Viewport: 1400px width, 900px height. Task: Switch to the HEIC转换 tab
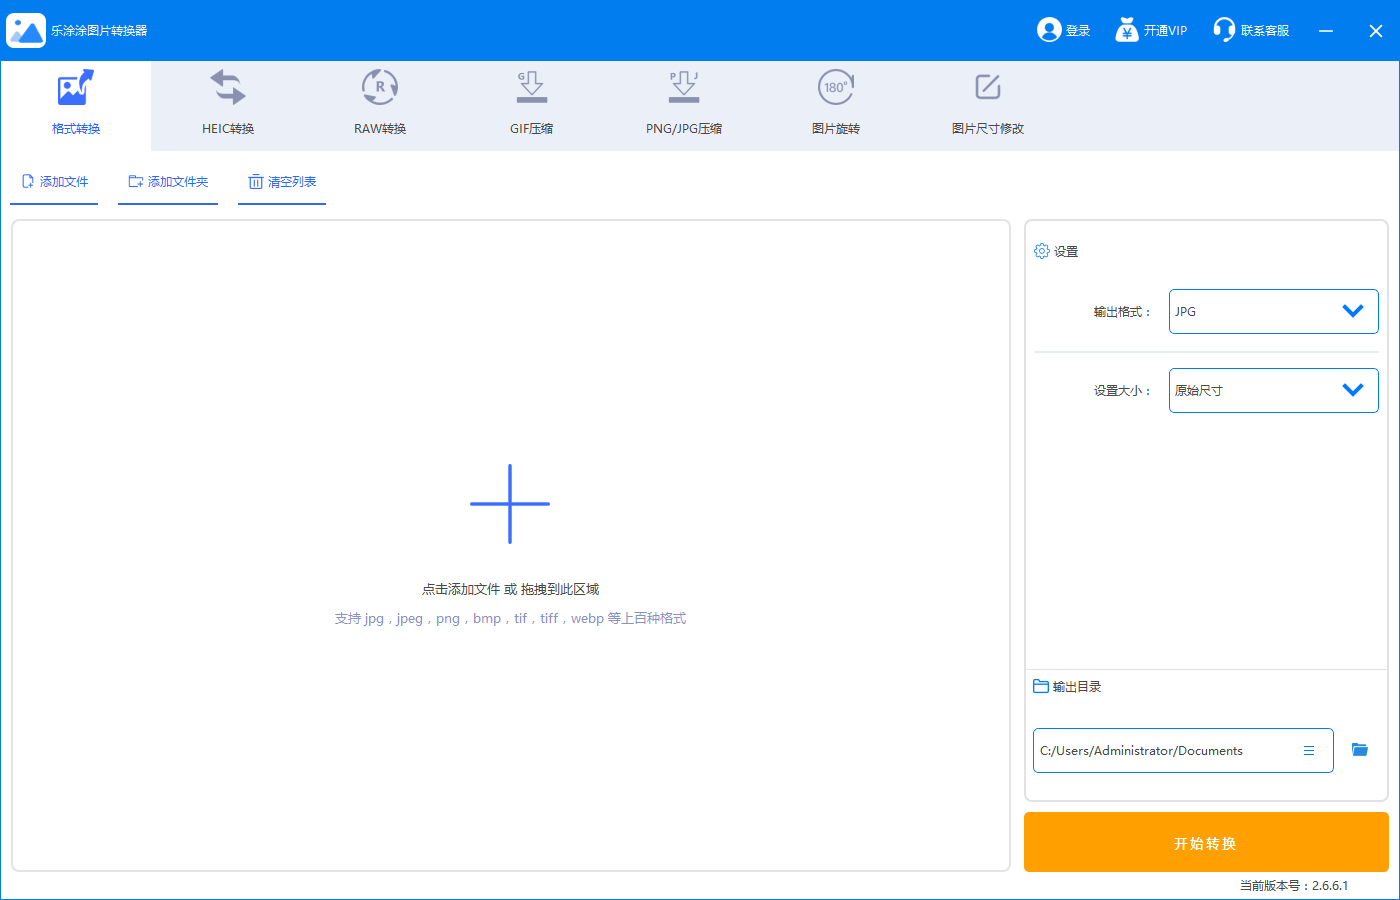click(228, 105)
